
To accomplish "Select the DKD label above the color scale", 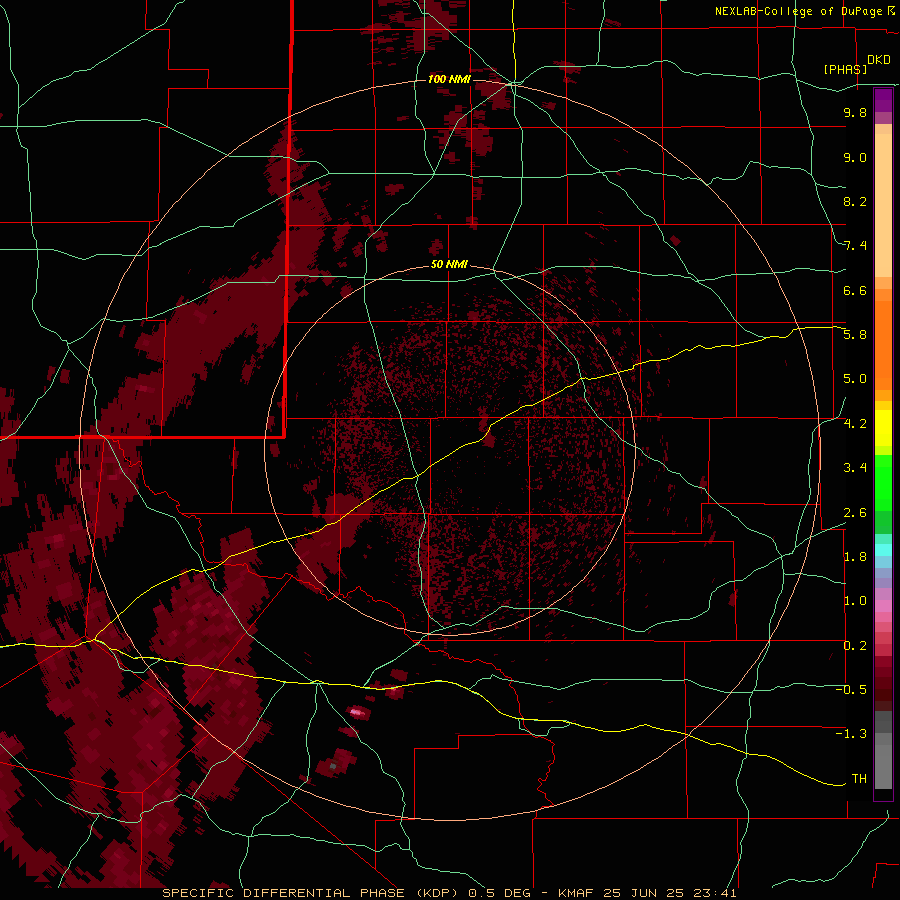I will [879, 60].
